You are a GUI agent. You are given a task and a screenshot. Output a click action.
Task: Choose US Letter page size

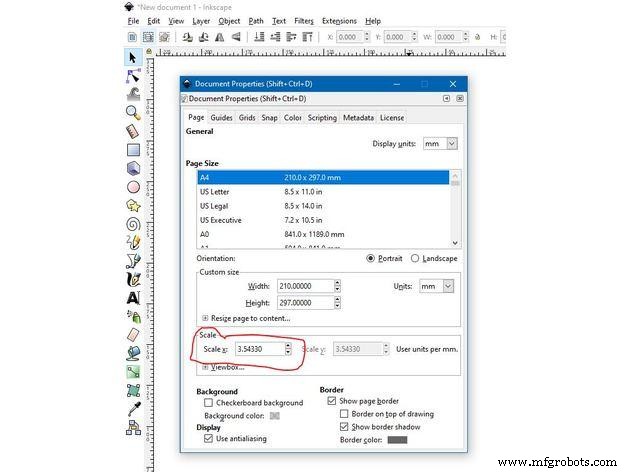(x=214, y=191)
